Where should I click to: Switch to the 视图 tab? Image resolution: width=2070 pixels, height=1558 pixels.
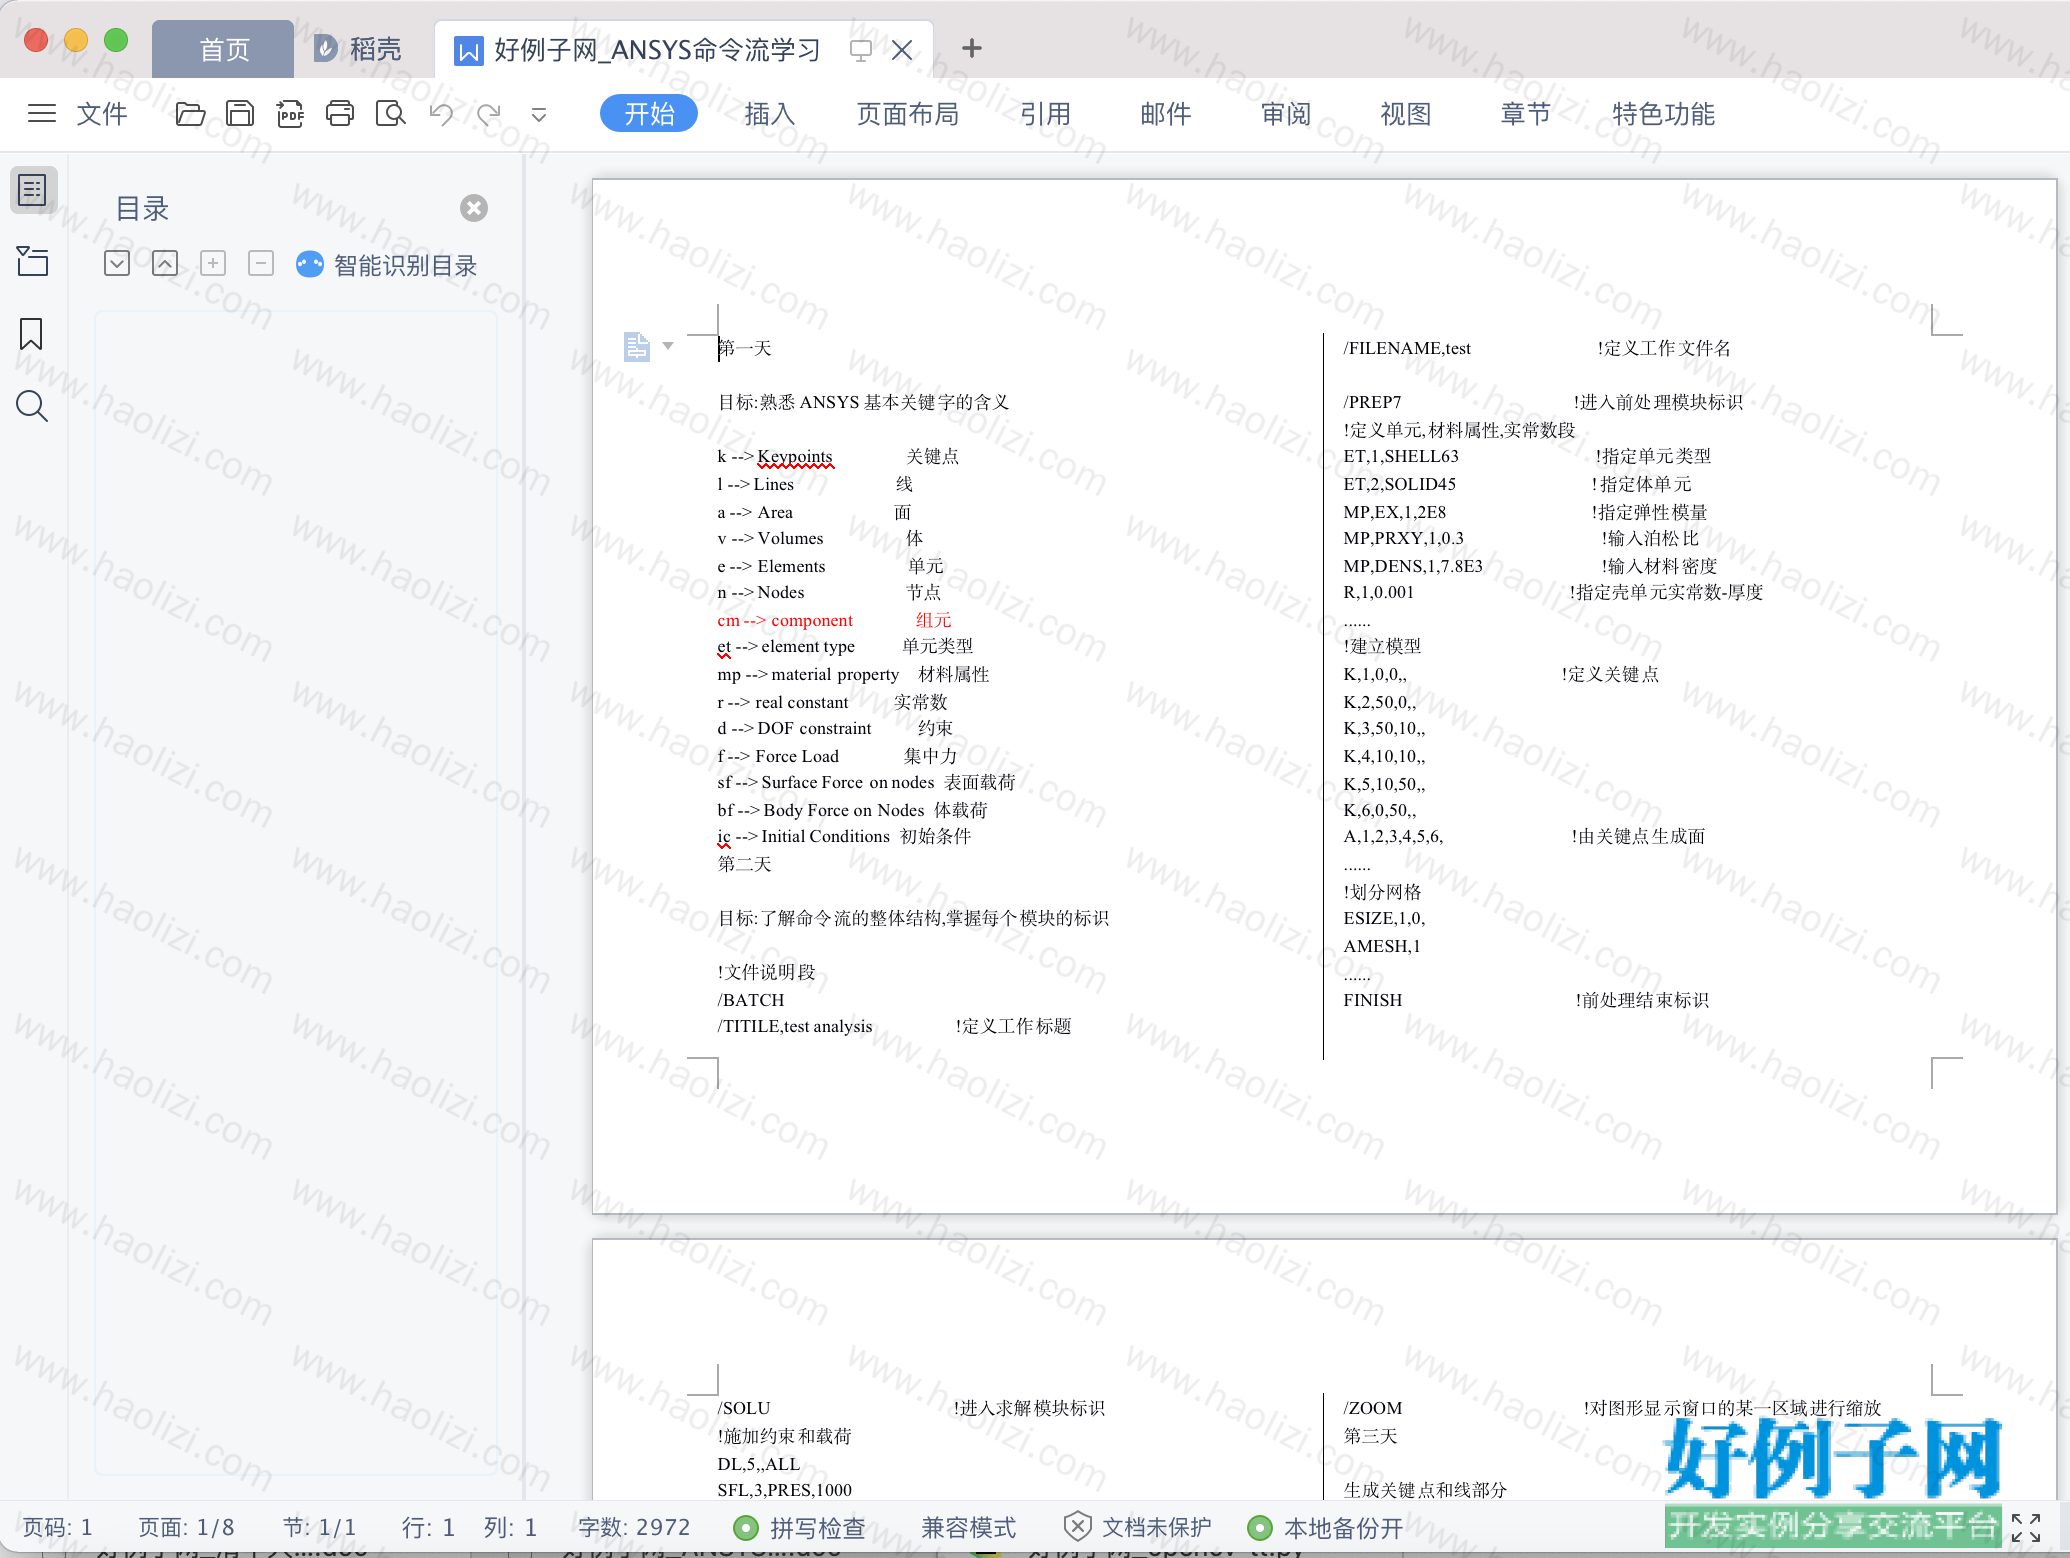point(1406,114)
